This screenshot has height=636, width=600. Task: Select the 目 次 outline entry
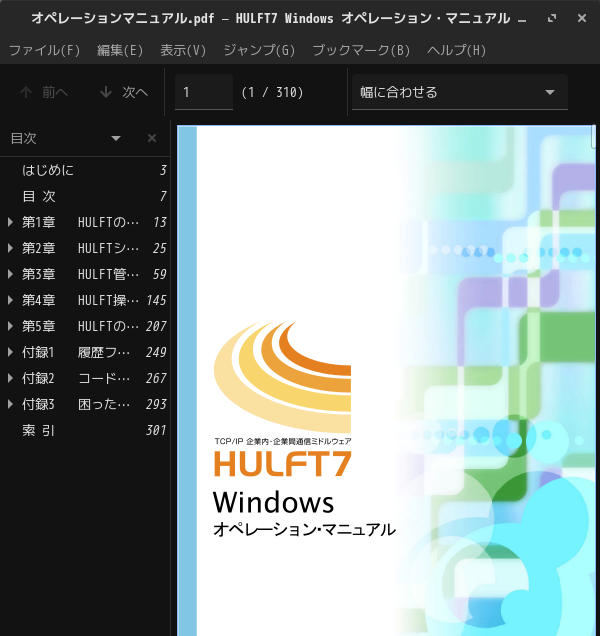[x=85, y=196]
